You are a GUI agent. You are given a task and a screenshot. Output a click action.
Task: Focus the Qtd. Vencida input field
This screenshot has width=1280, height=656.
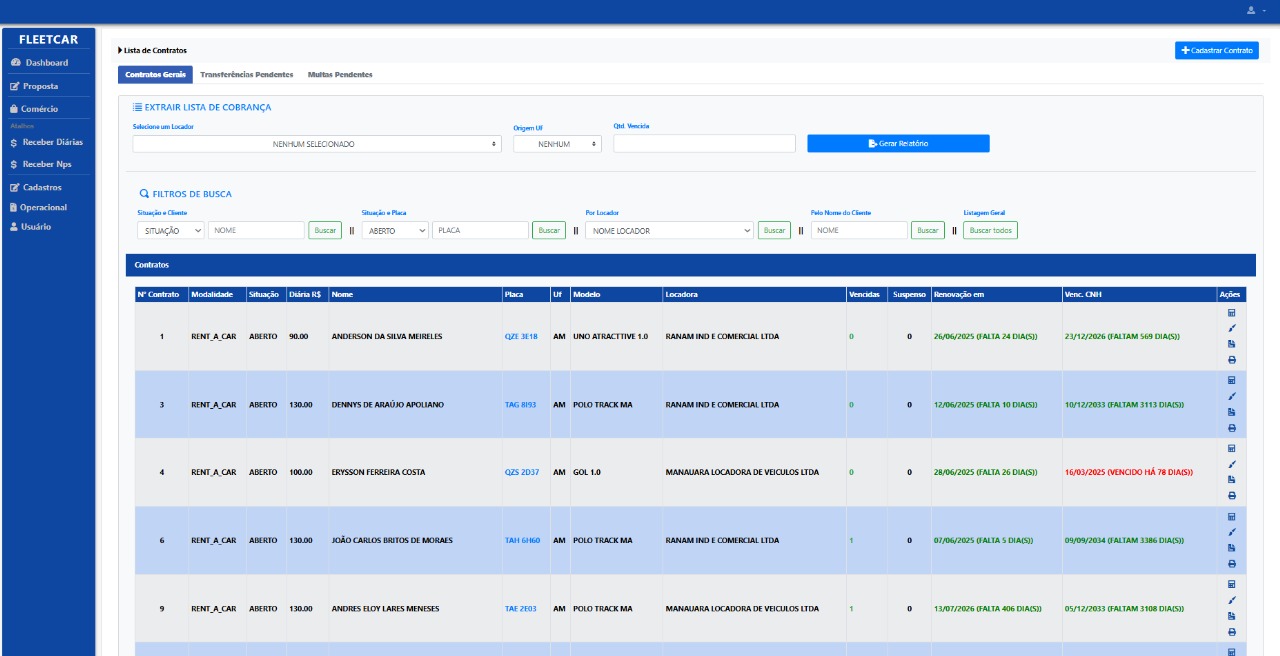tap(704, 144)
